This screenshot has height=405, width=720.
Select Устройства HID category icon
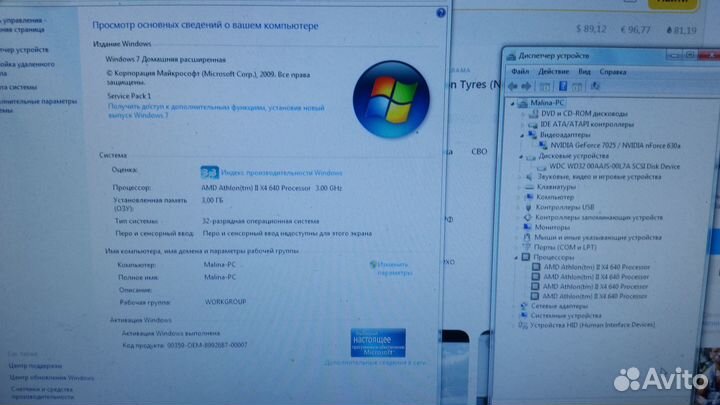(523, 325)
